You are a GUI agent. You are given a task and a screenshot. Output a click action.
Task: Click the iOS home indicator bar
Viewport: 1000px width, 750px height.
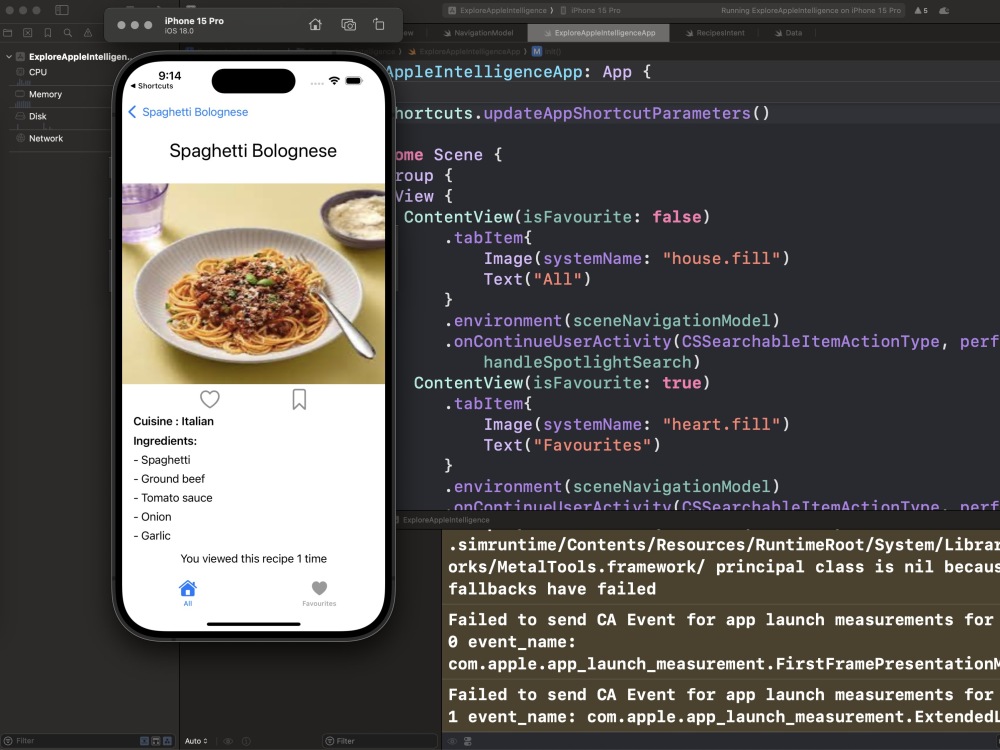point(253,624)
